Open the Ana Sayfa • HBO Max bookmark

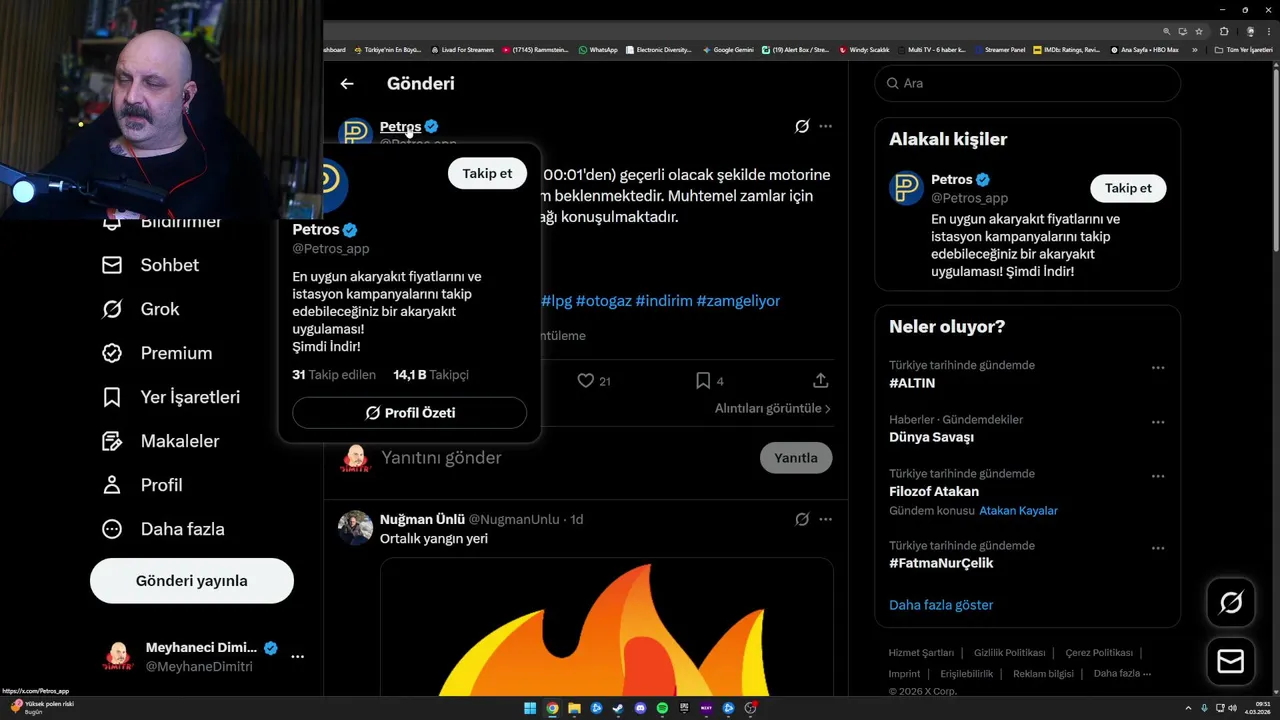point(1145,50)
